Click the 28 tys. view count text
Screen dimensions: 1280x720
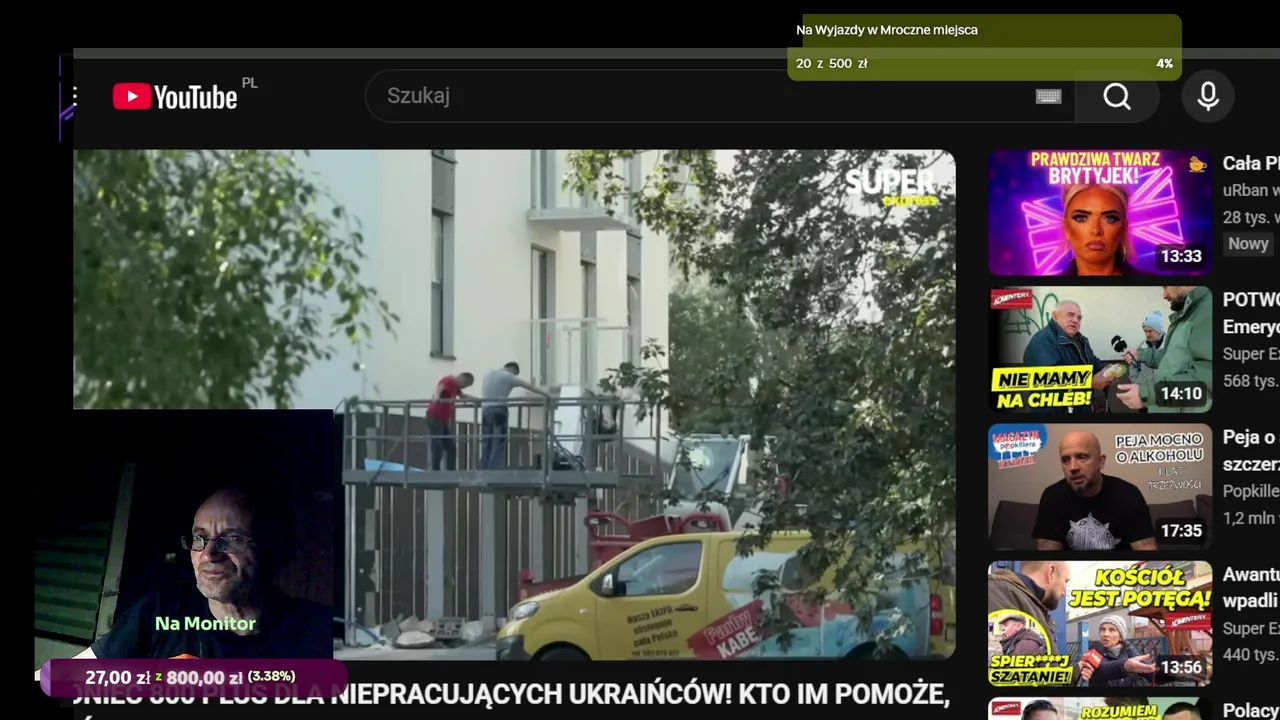point(1251,217)
